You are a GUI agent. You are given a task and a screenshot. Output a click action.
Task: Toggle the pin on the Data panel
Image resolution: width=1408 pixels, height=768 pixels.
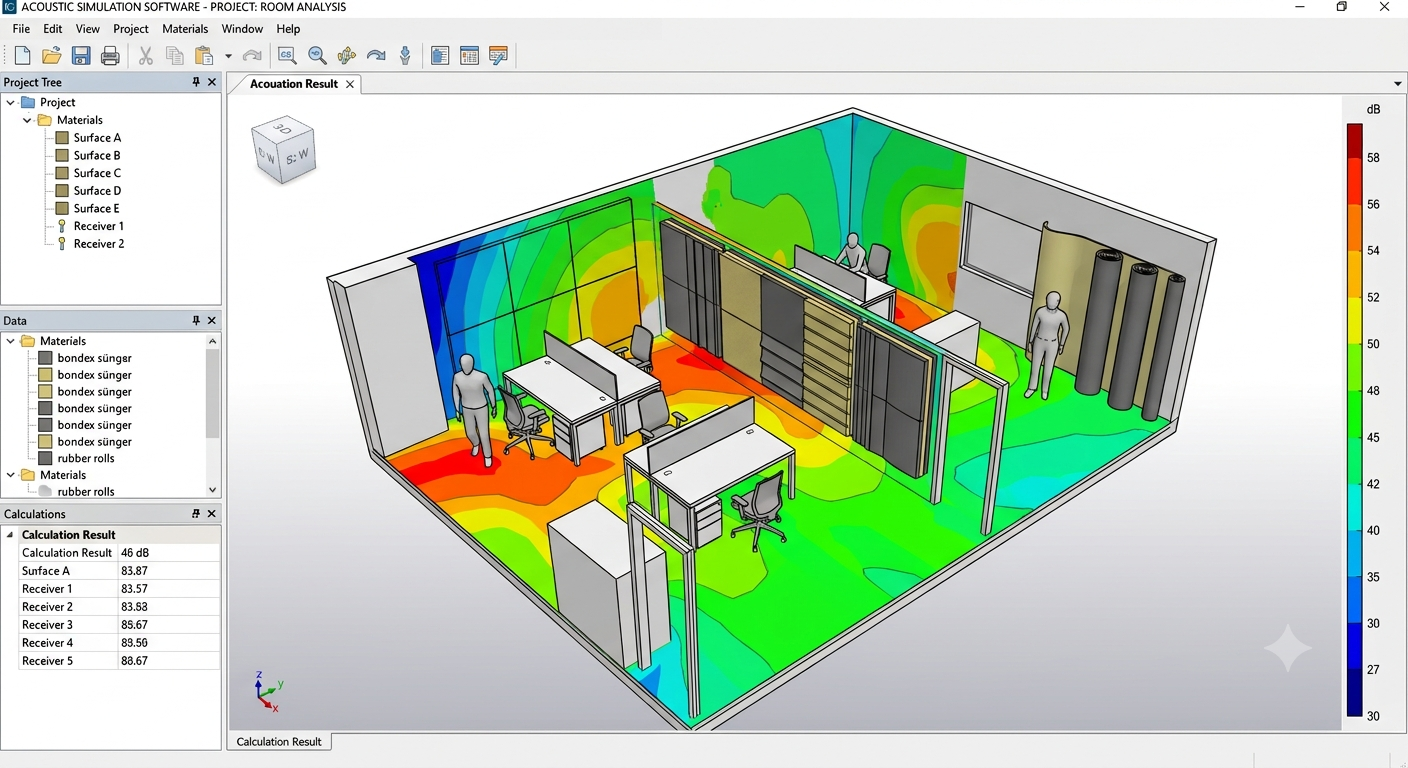196,320
